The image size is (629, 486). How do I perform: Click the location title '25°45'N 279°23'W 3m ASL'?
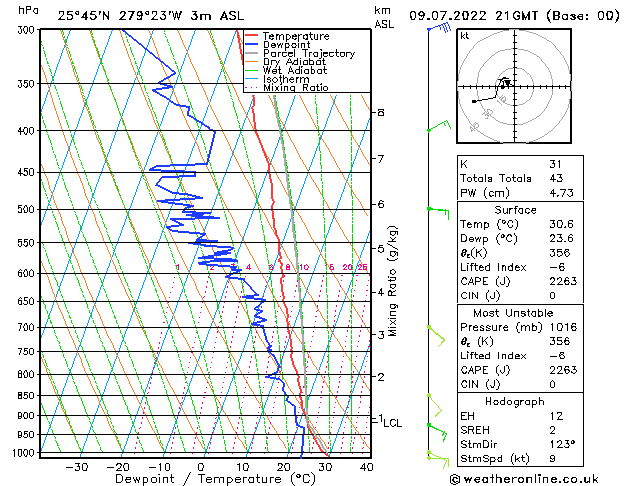pyautogui.click(x=151, y=16)
